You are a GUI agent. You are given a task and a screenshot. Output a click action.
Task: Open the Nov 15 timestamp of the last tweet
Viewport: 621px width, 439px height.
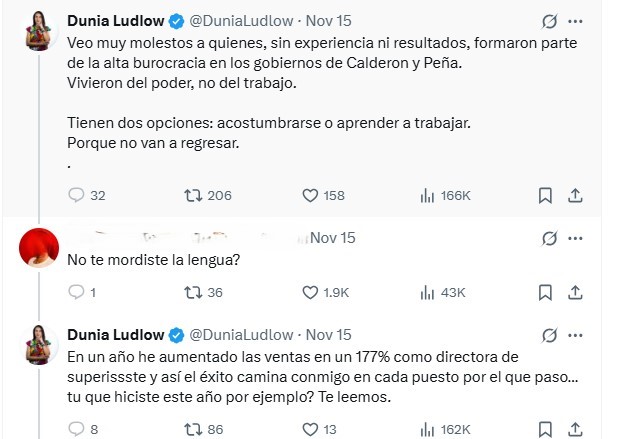tap(327, 333)
